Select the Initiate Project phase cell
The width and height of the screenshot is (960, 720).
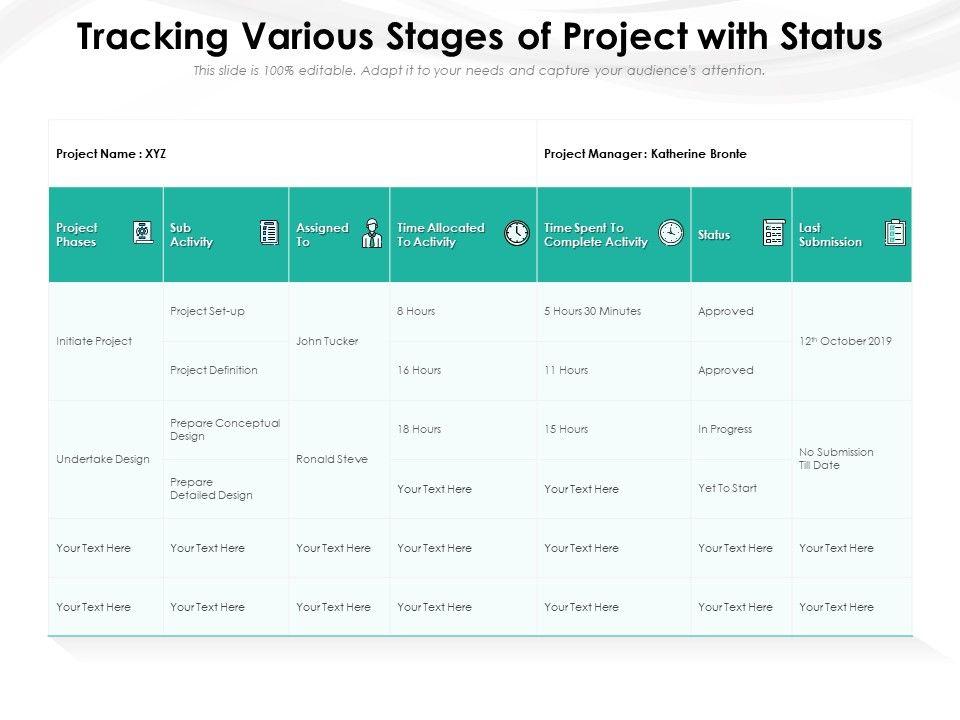click(94, 341)
